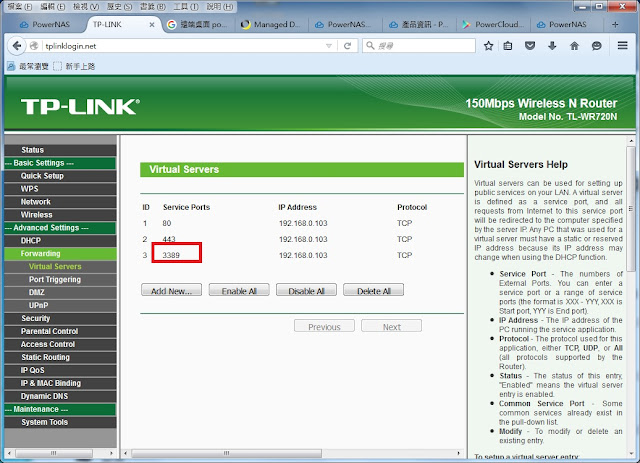Click the Next page button
Image resolution: width=640 pixels, height=463 pixels.
[391, 326]
